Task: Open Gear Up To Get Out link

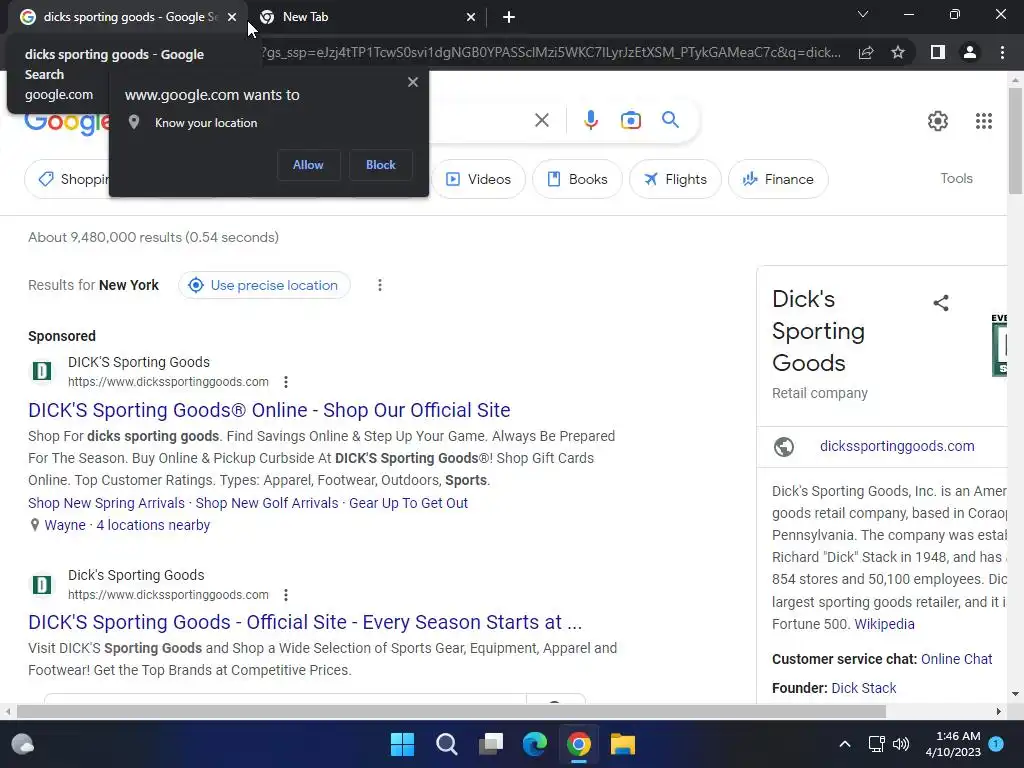Action: point(408,504)
